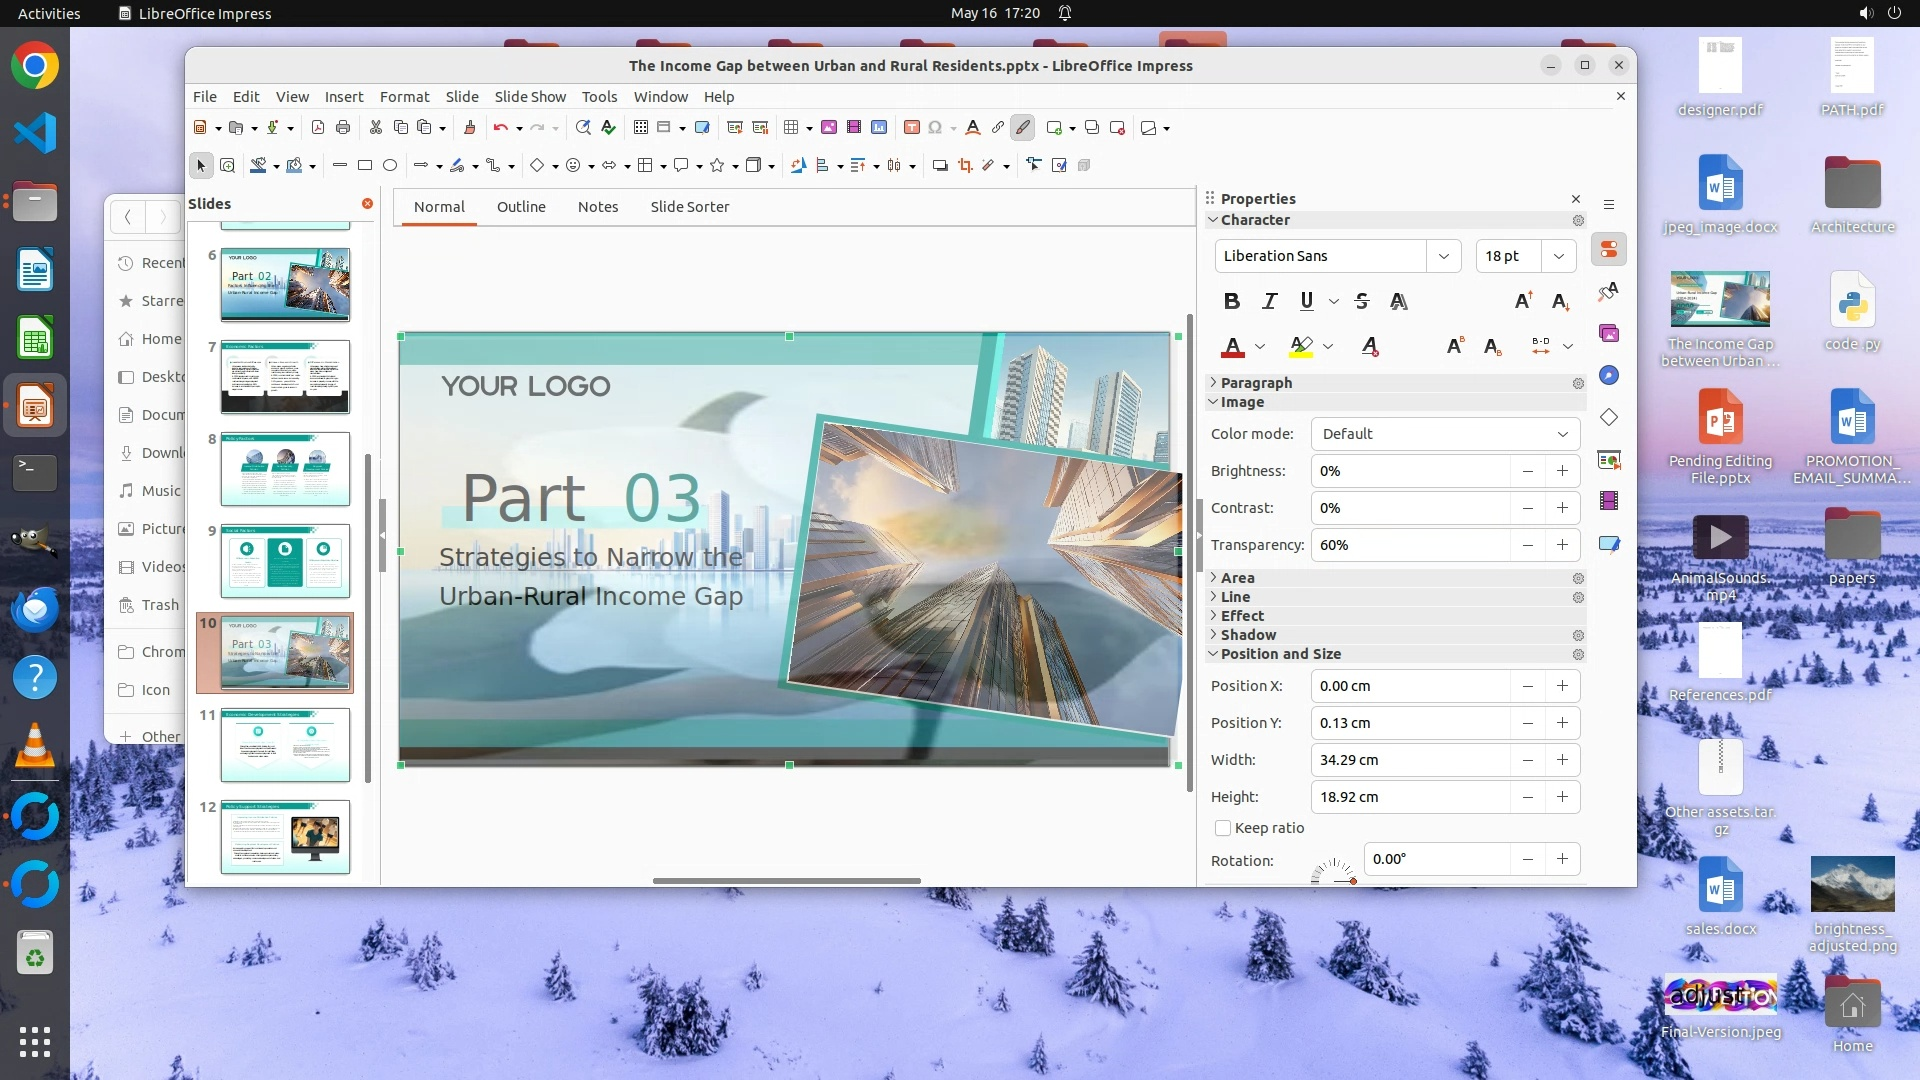
Task: Click the font color red swatch button
Action: [x=1233, y=346]
